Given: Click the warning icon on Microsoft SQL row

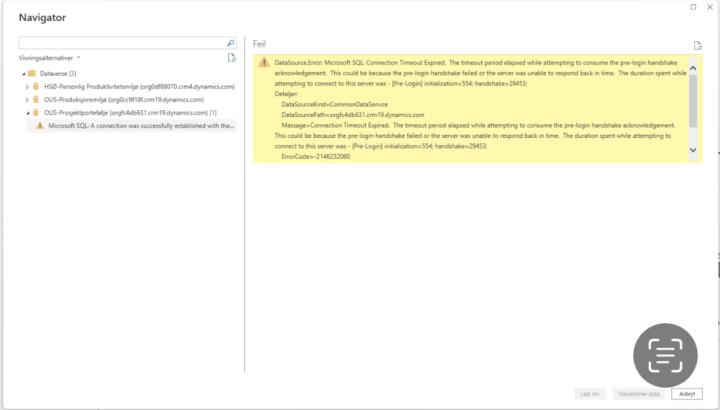Looking at the screenshot, I should 40,125.
